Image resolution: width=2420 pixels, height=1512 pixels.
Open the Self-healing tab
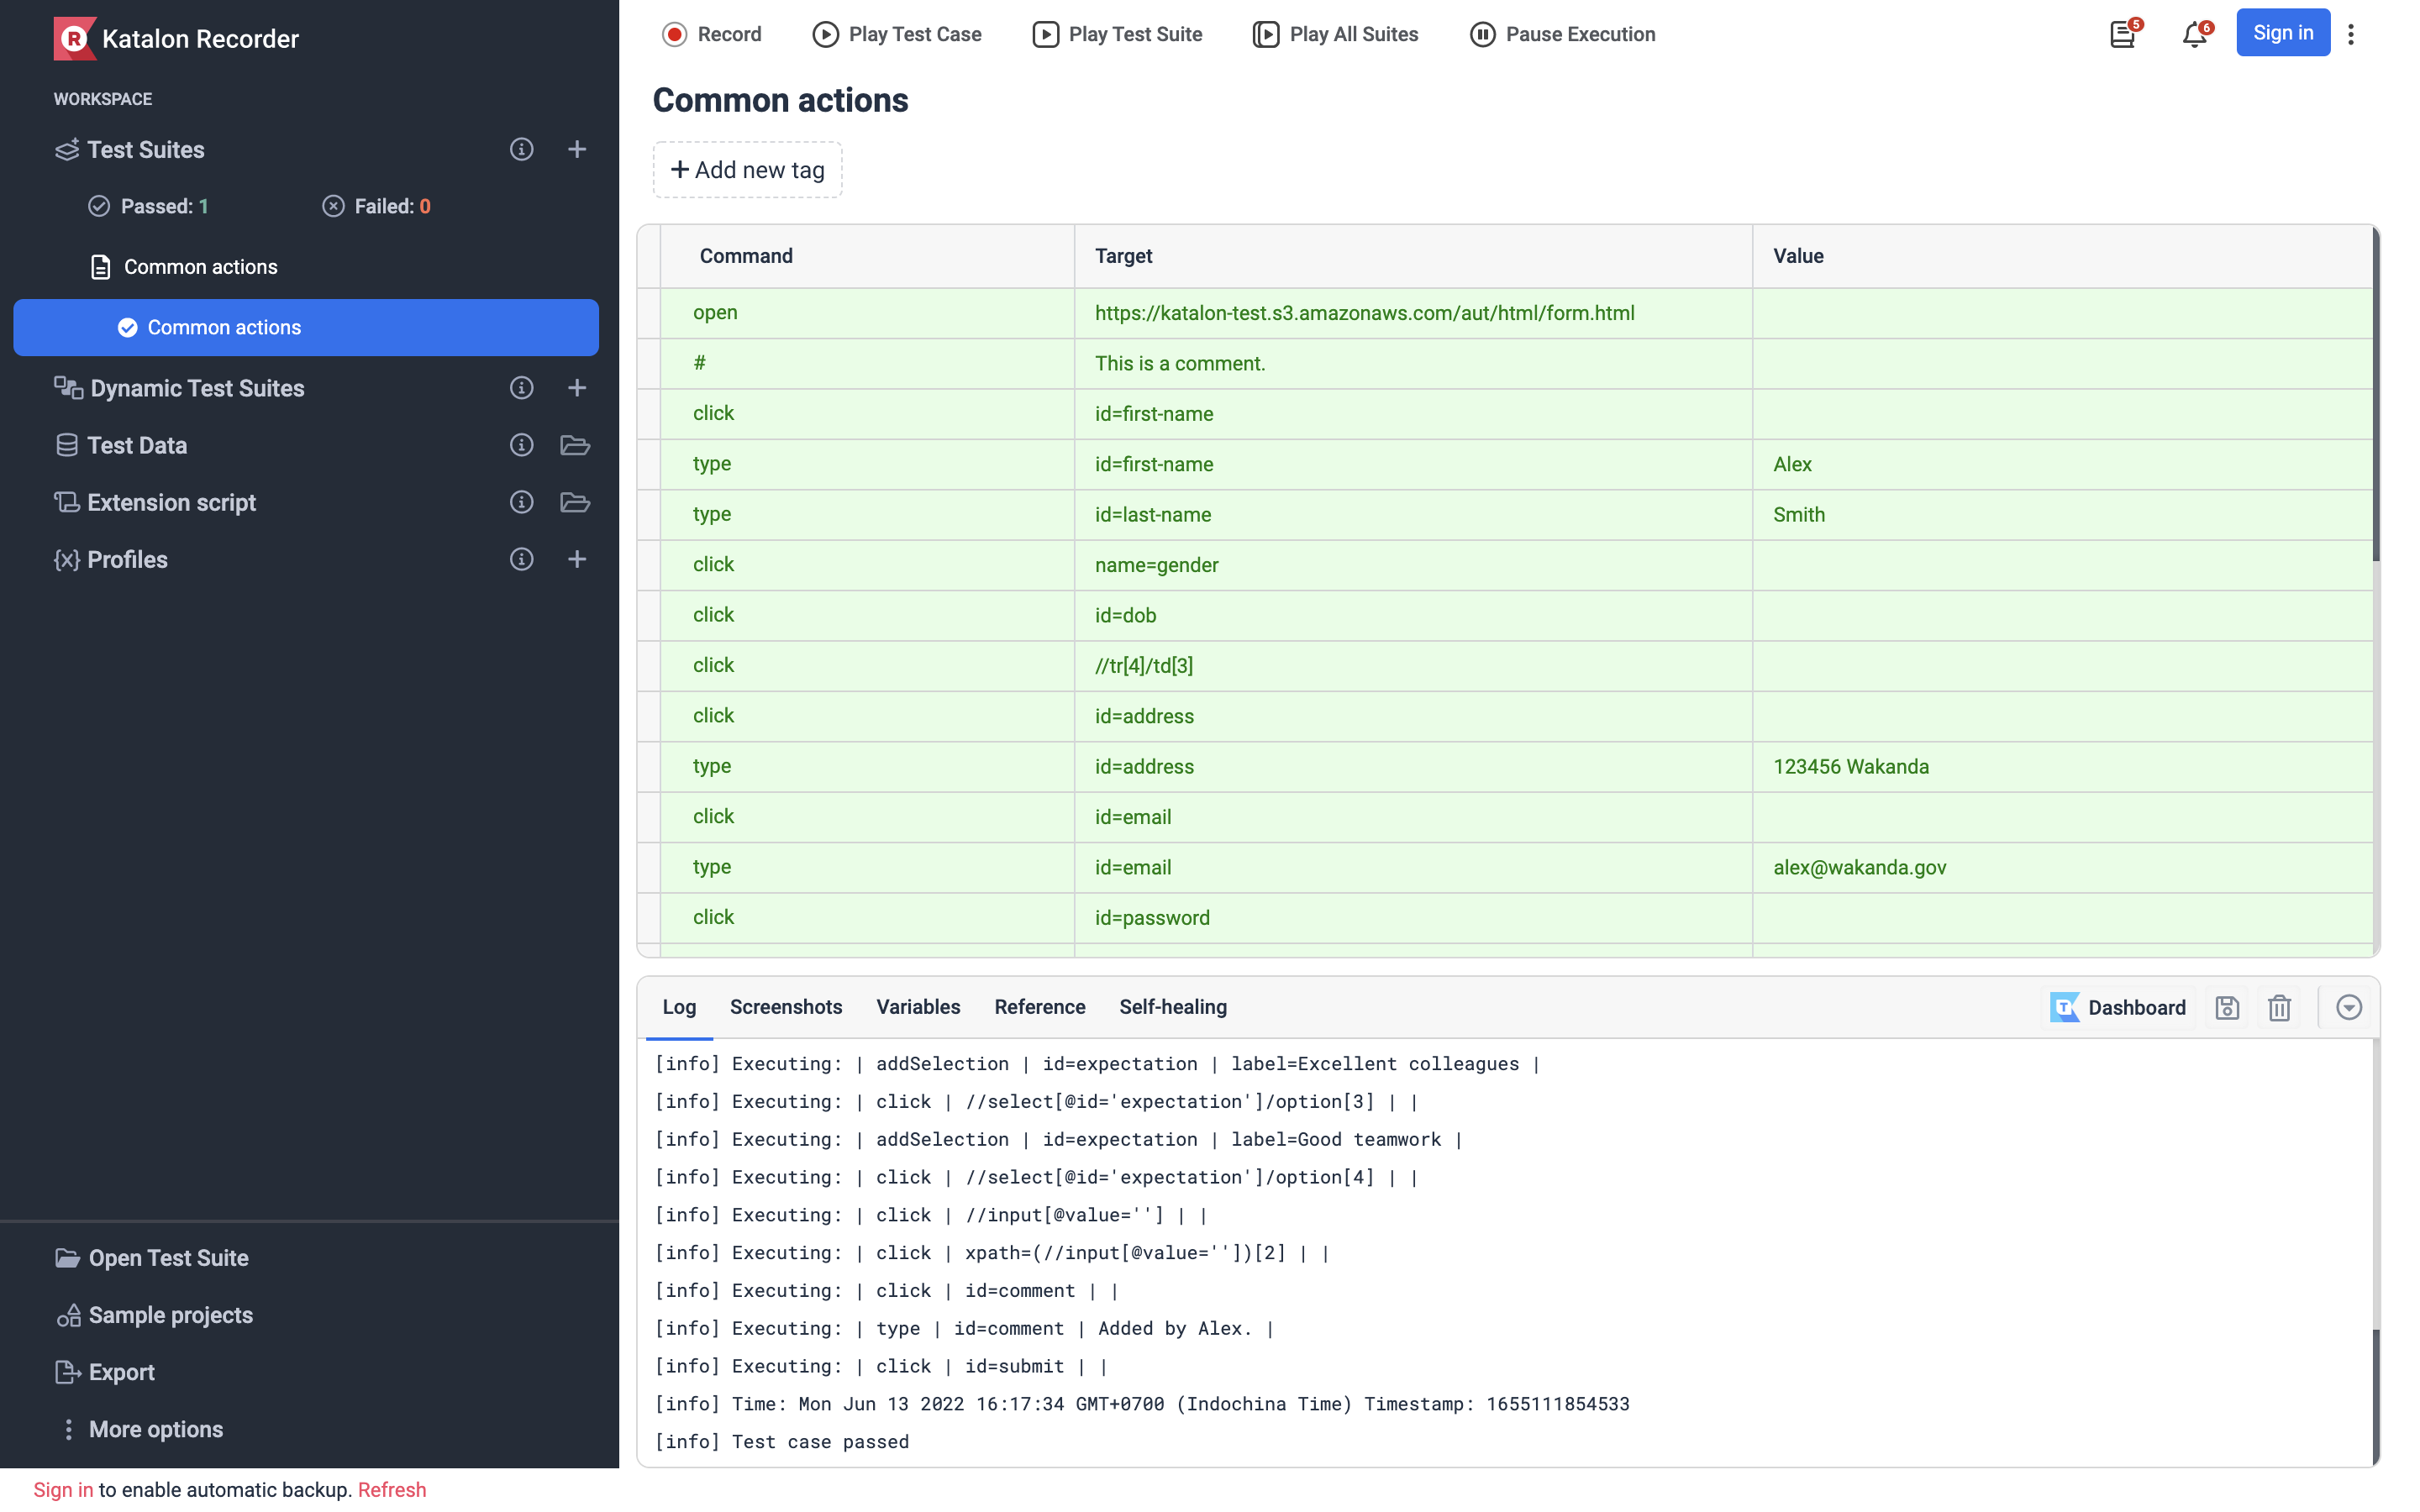(x=1173, y=1007)
